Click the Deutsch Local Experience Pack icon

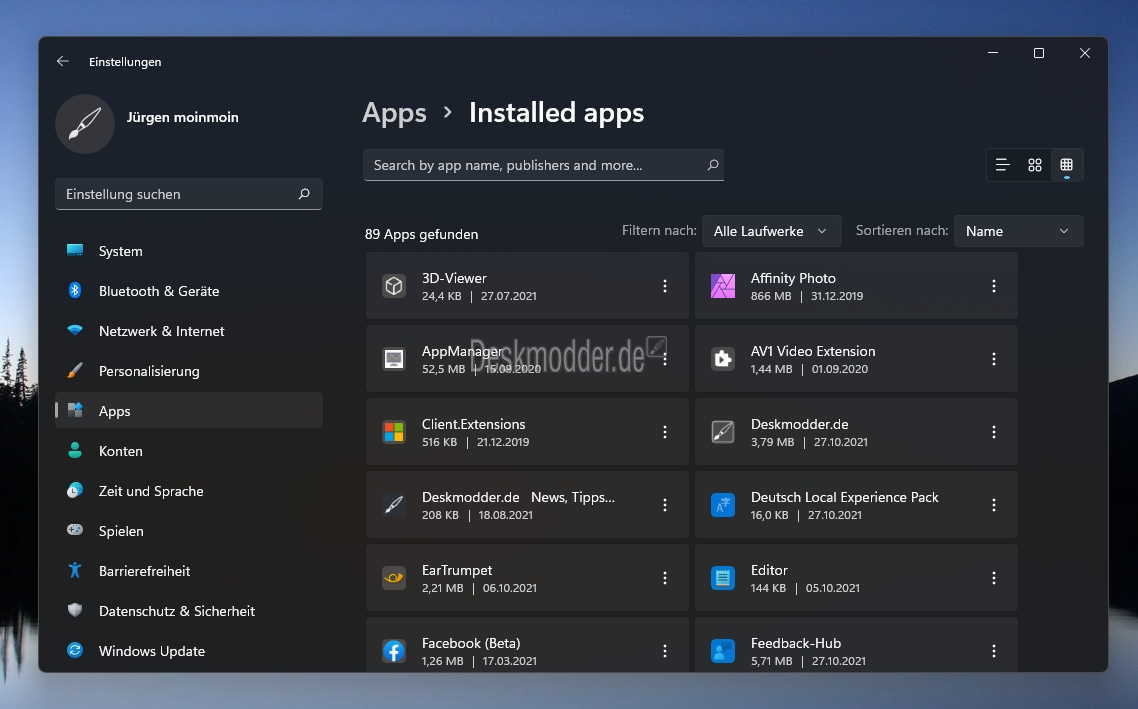[723, 505]
